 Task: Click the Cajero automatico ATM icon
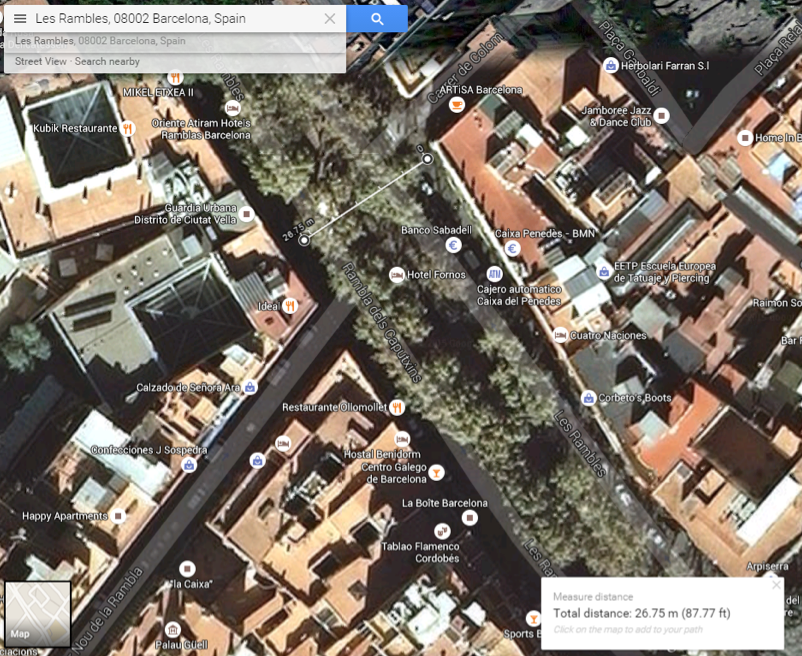(494, 274)
